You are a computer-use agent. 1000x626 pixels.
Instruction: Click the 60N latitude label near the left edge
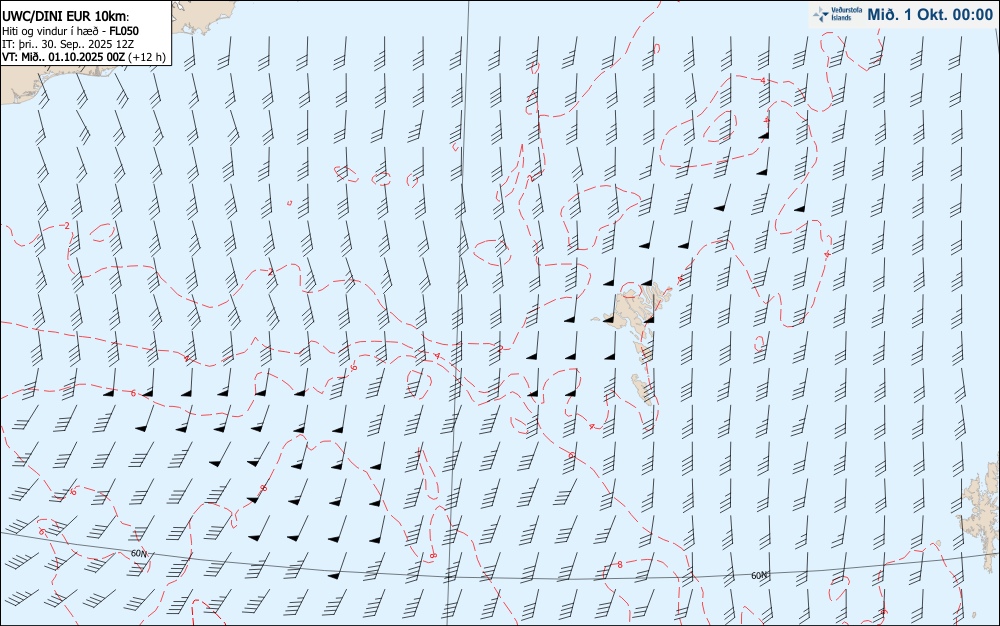coord(138,553)
